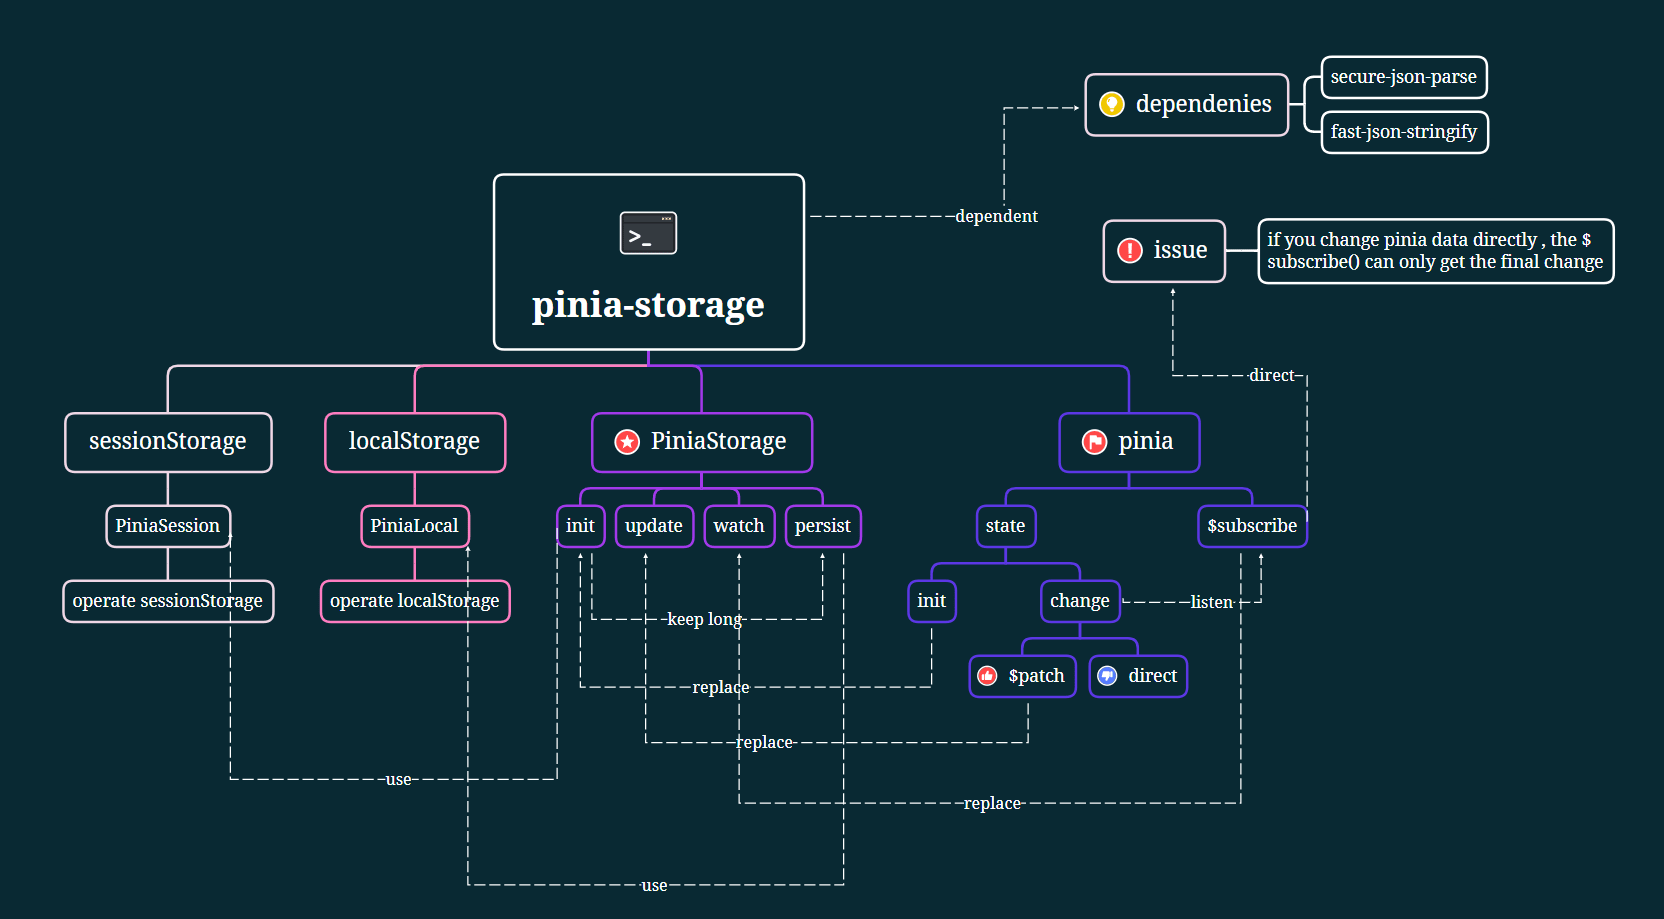Select the issue description note about $subscribe()

1435,251
